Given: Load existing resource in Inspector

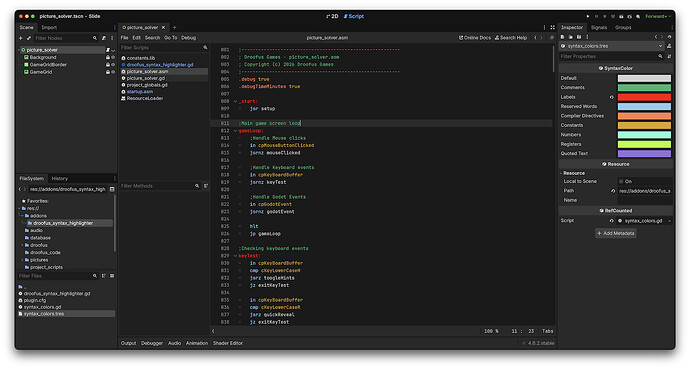Looking at the screenshot, I should [x=571, y=37].
